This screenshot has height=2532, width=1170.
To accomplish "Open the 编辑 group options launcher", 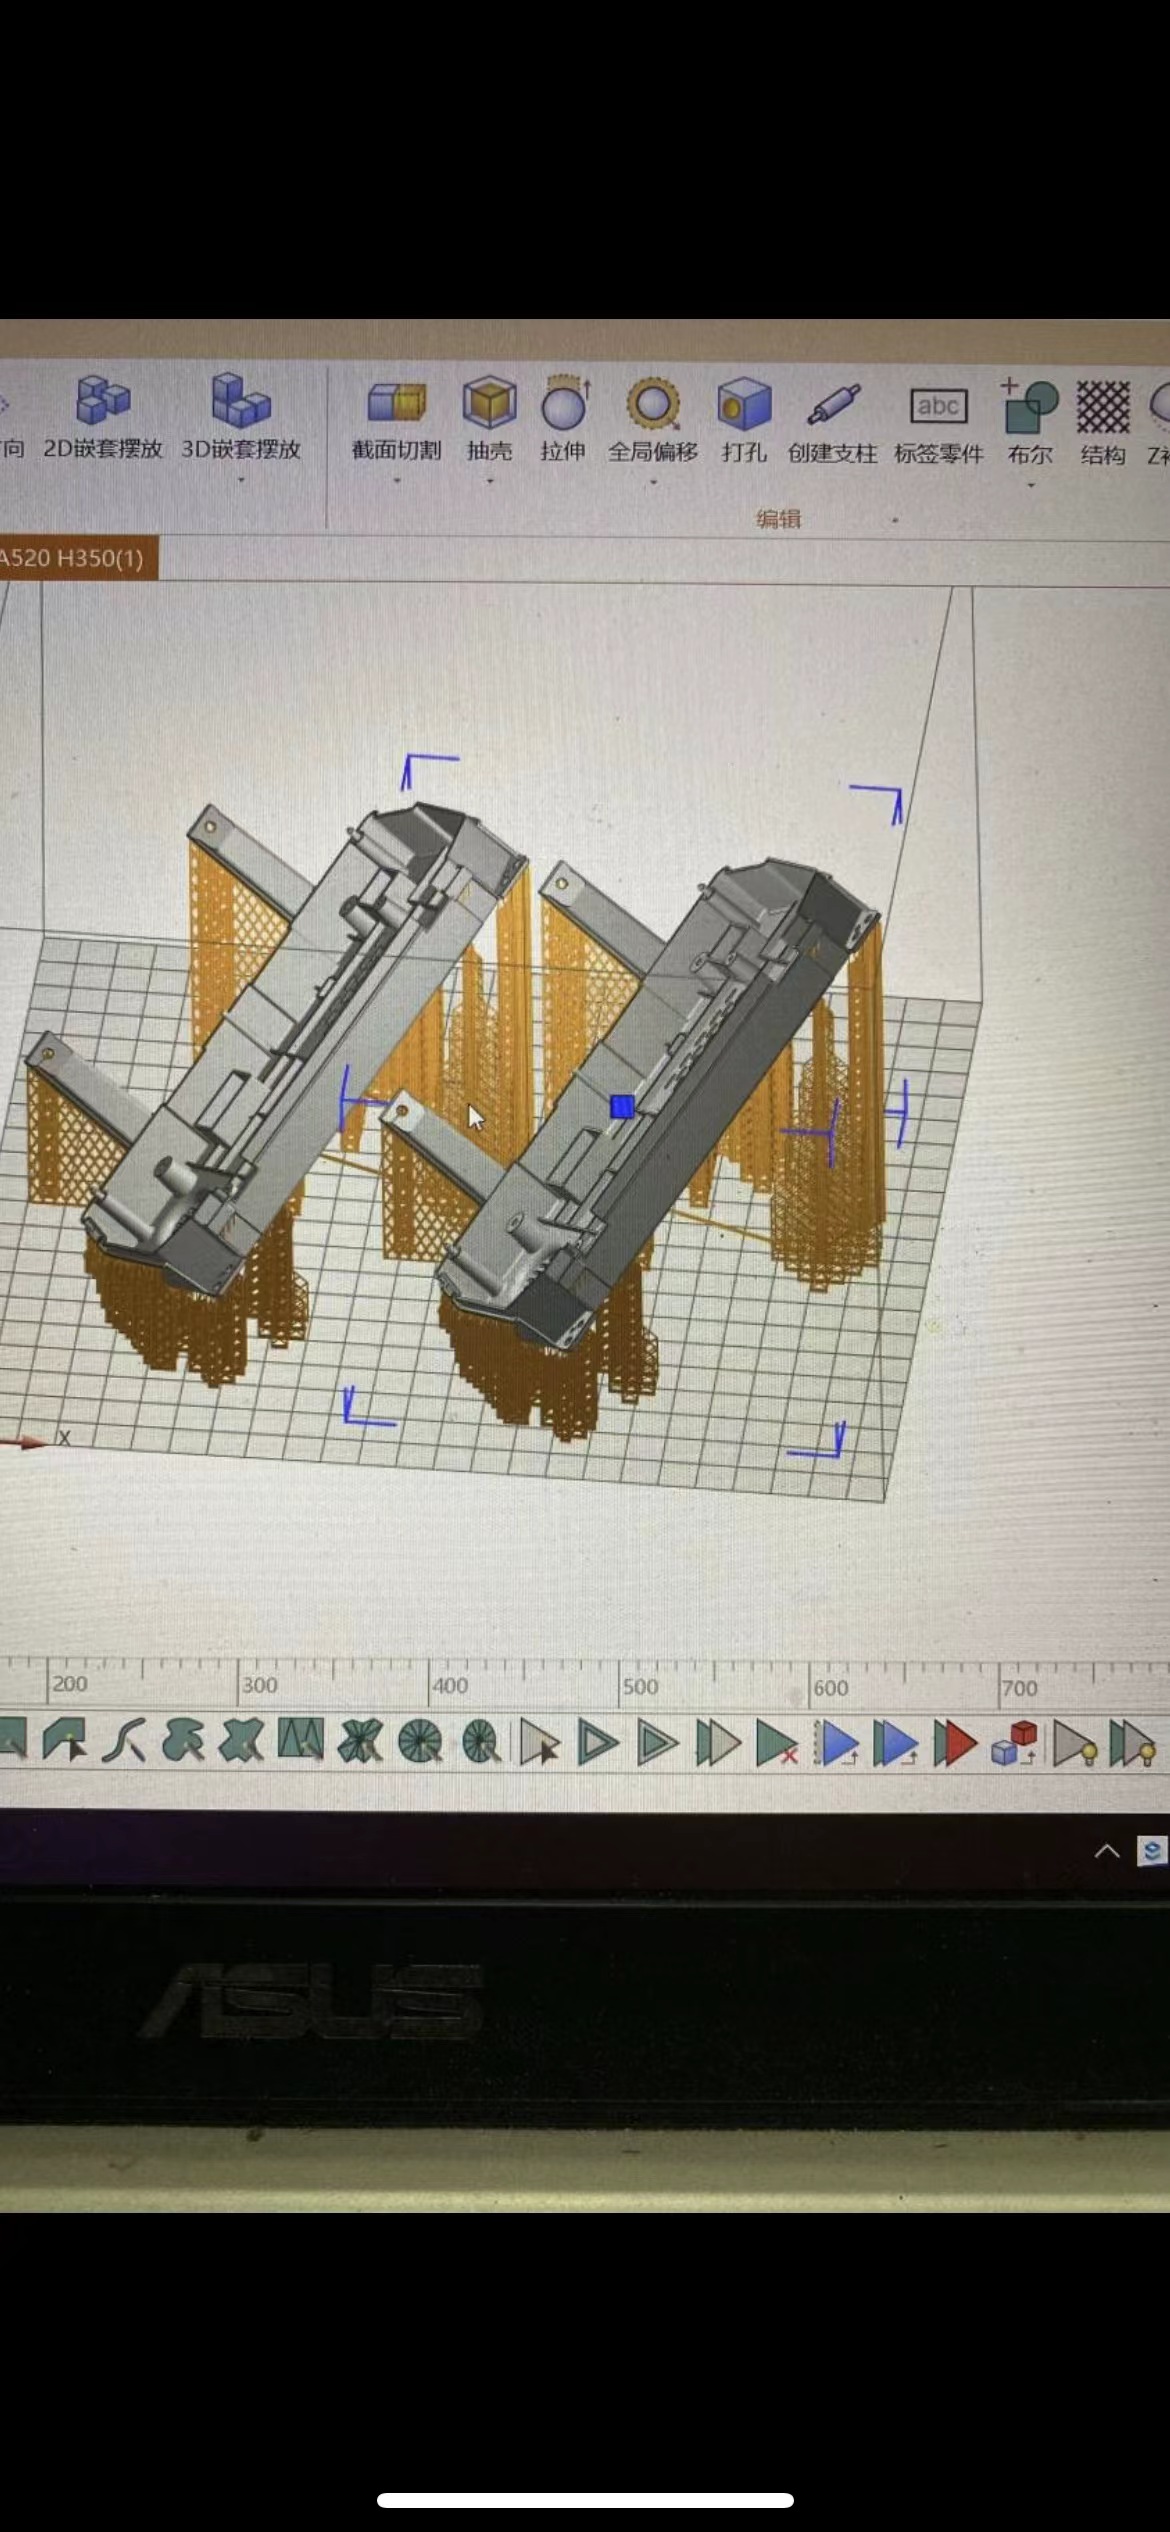I will [895, 520].
